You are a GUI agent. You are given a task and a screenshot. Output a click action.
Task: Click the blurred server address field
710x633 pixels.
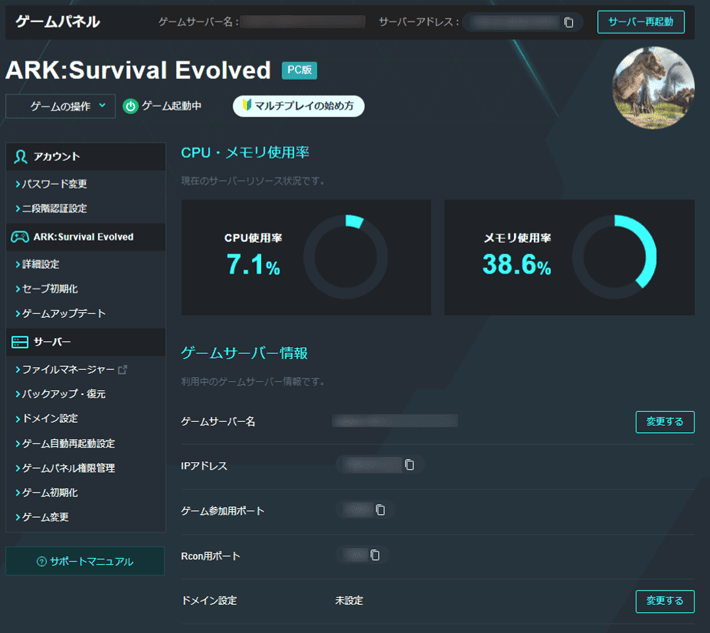(514, 22)
